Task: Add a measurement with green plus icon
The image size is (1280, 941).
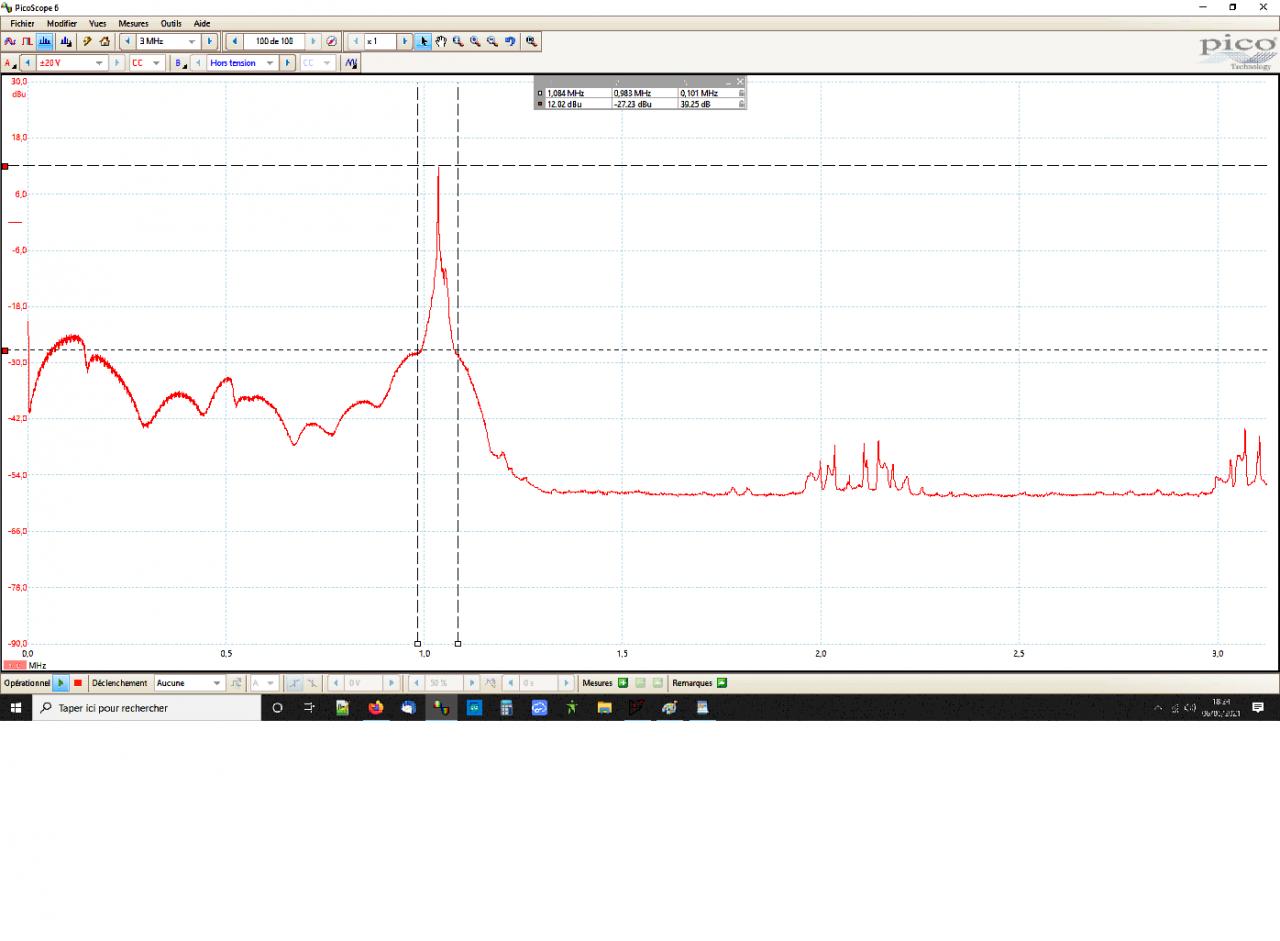Action: click(623, 683)
